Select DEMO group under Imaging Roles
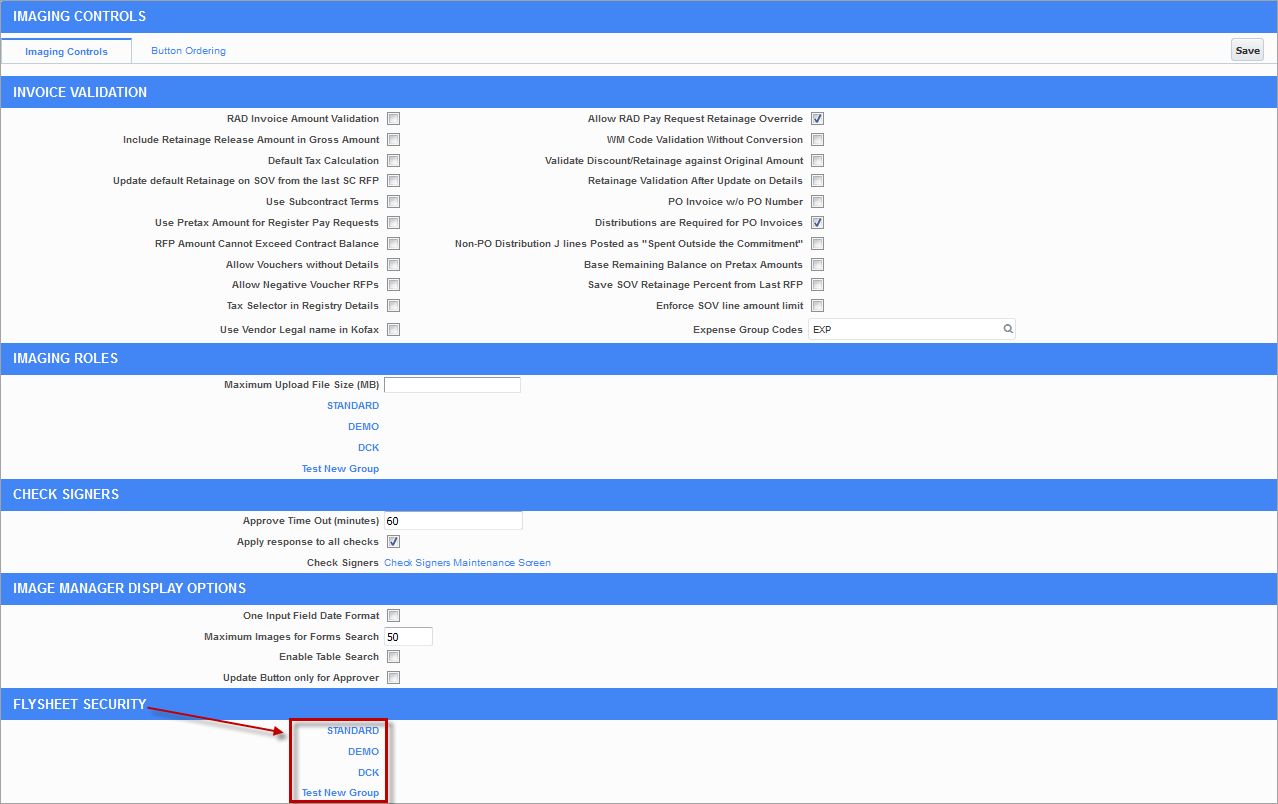 tap(364, 427)
